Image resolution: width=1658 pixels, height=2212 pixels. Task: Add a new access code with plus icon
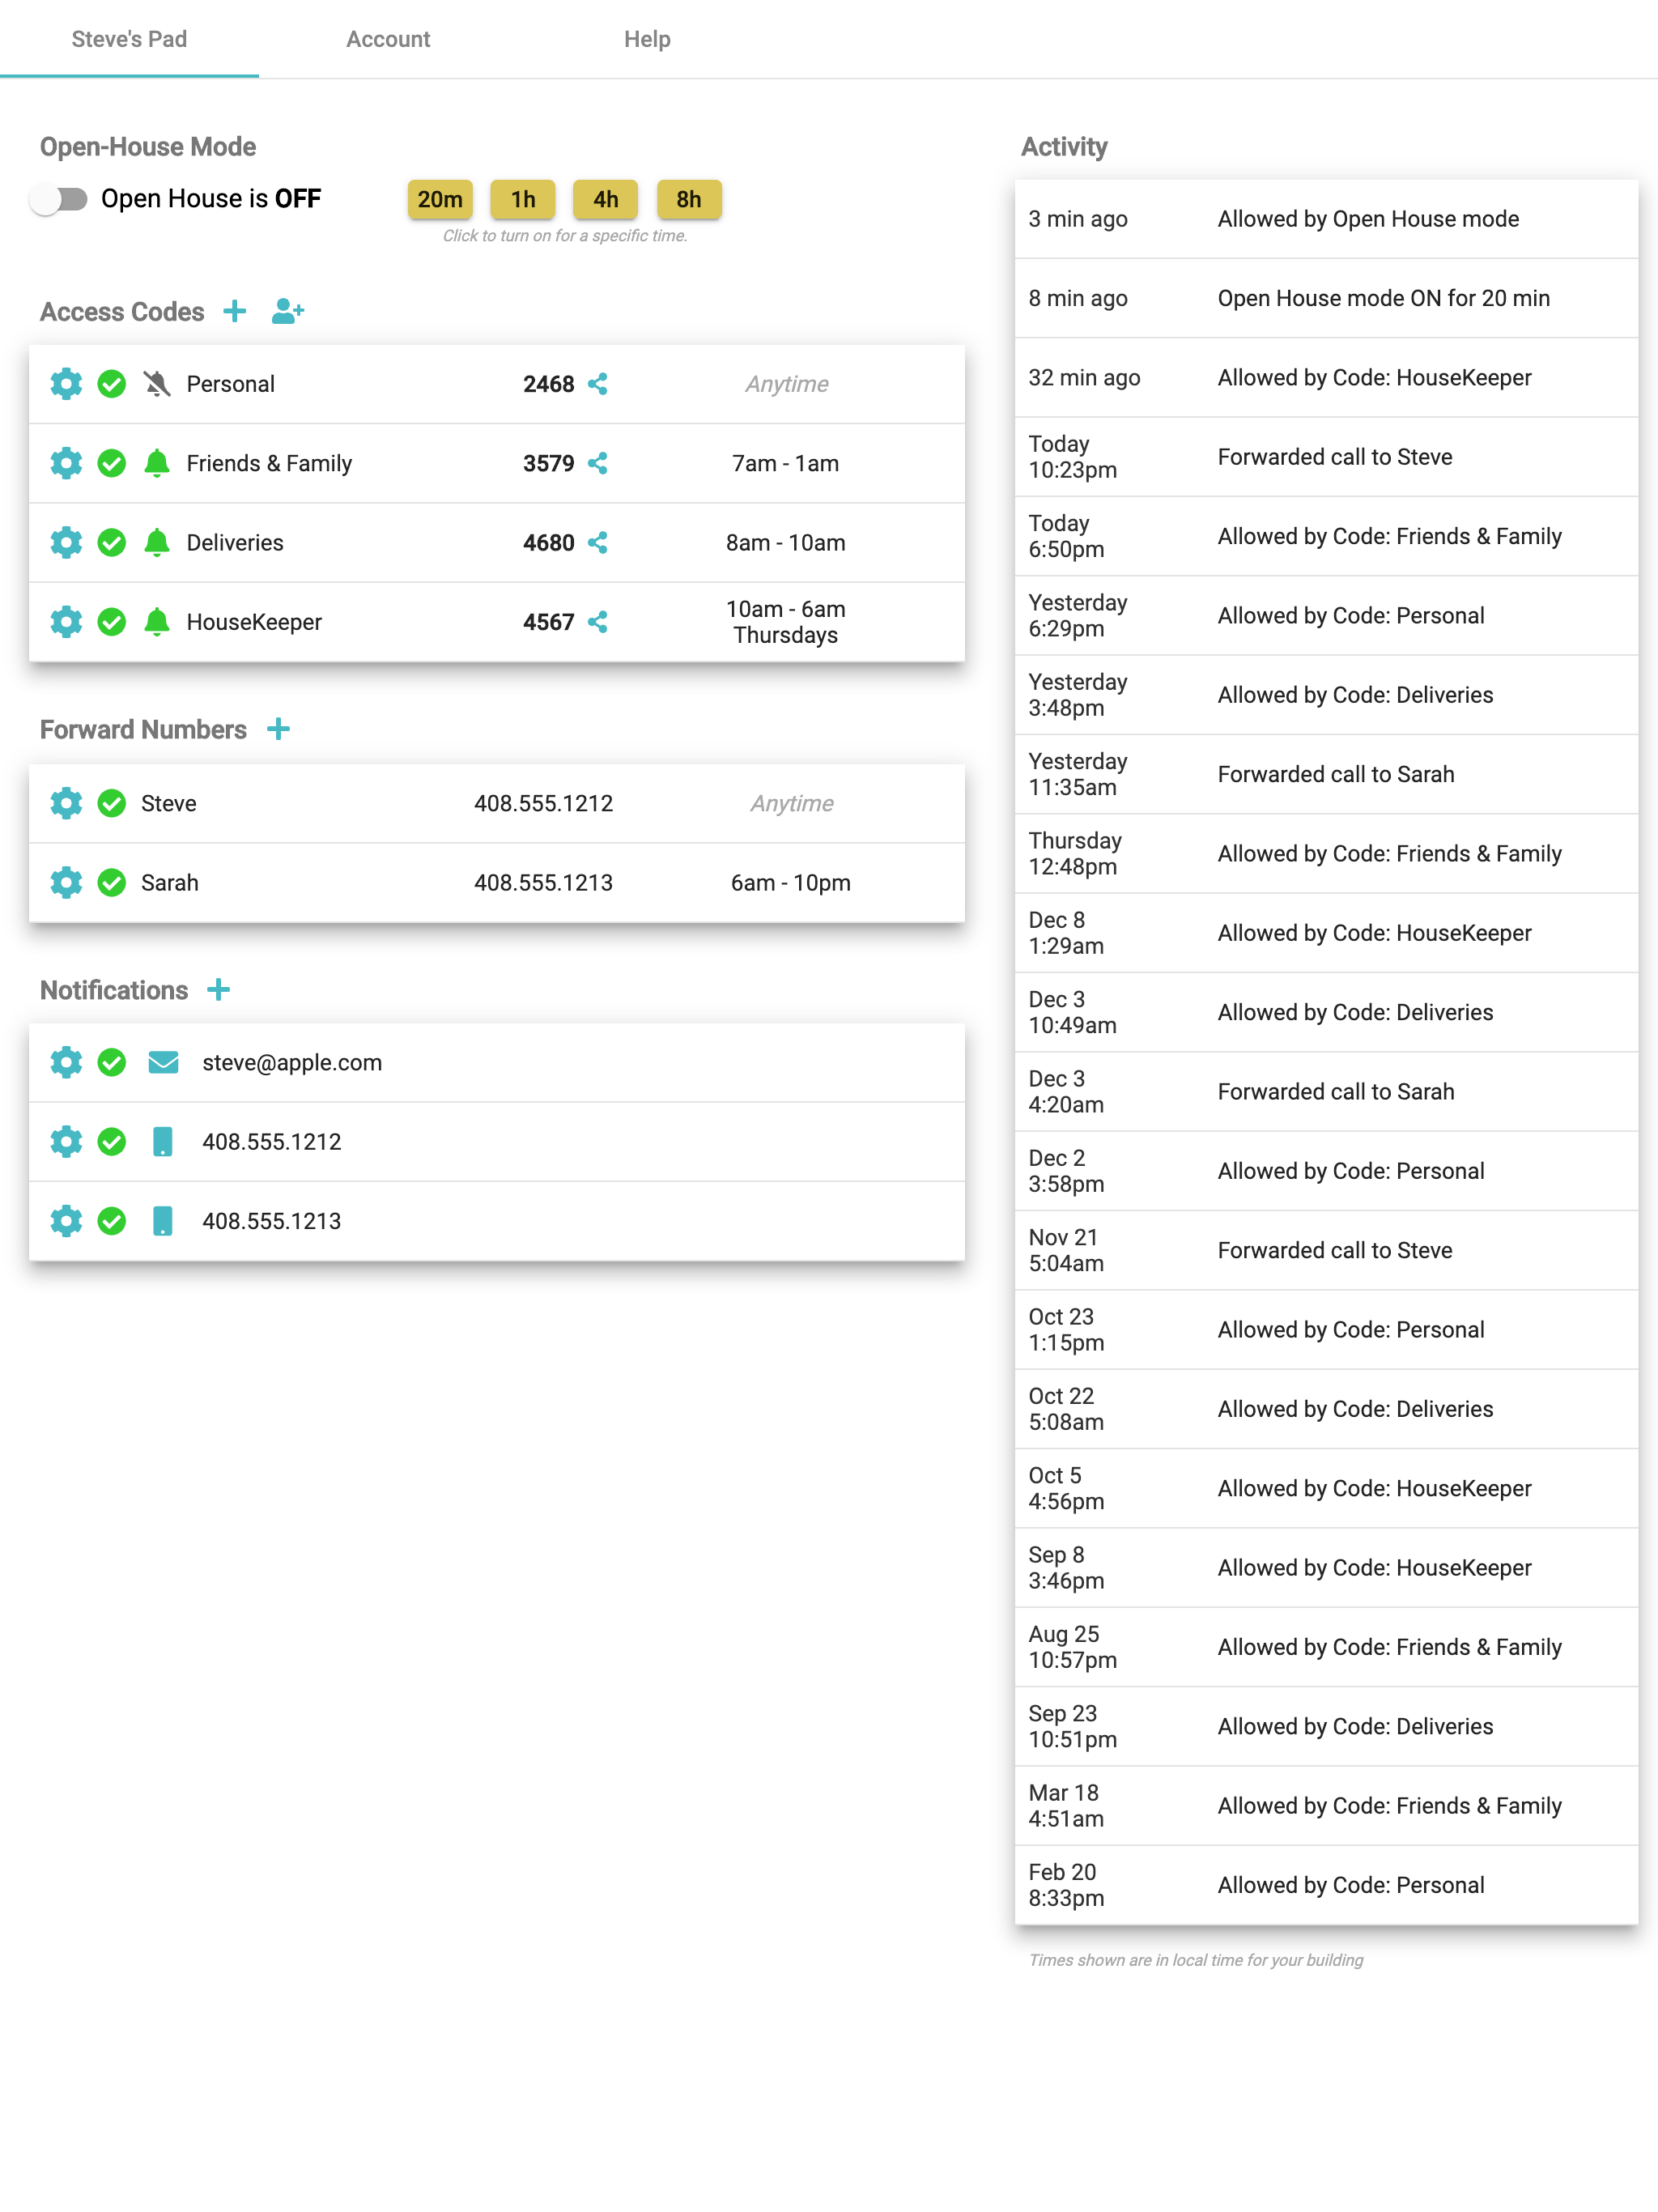coord(235,311)
